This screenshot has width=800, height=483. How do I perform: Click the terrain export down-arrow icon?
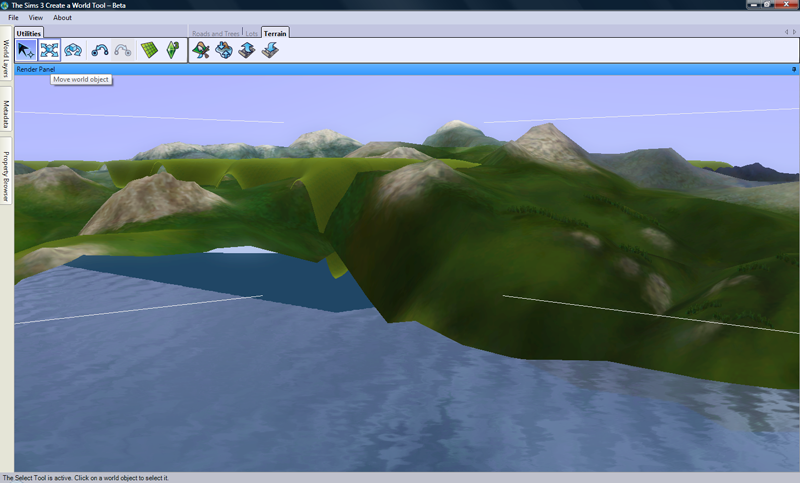tap(270, 50)
